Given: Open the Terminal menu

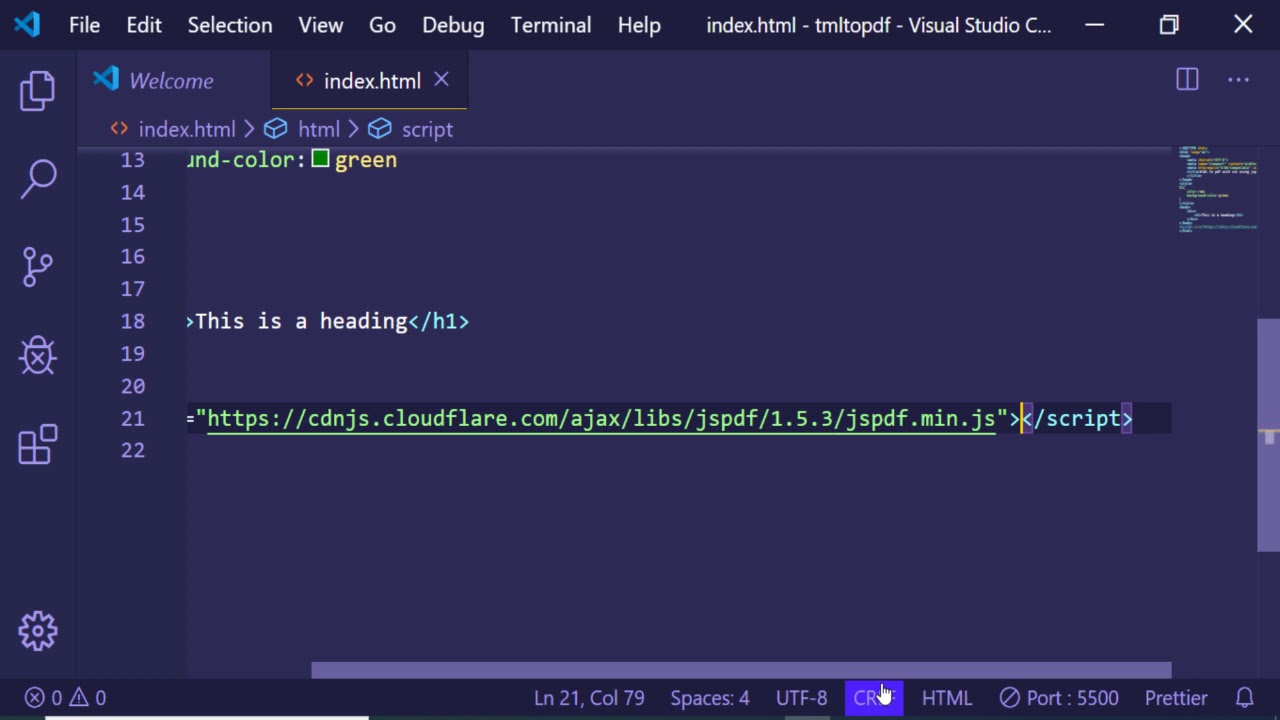Looking at the screenshot, I should click(x=550, y=25).
